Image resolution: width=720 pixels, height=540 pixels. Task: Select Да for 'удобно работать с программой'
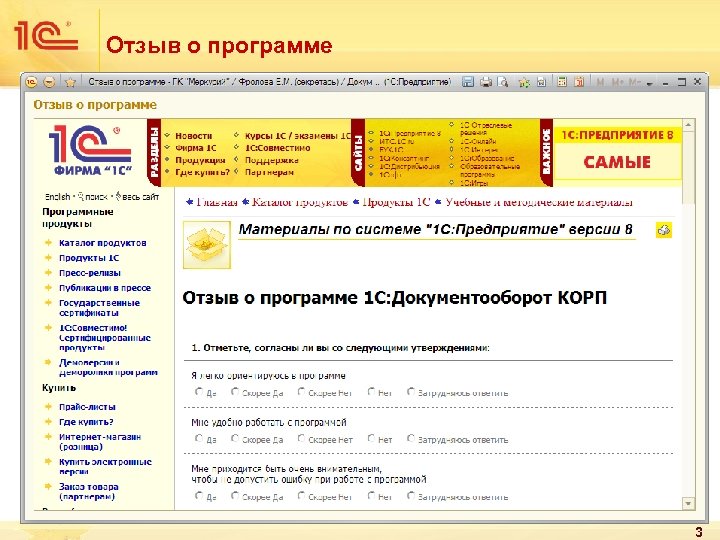[x=198, y=439]
